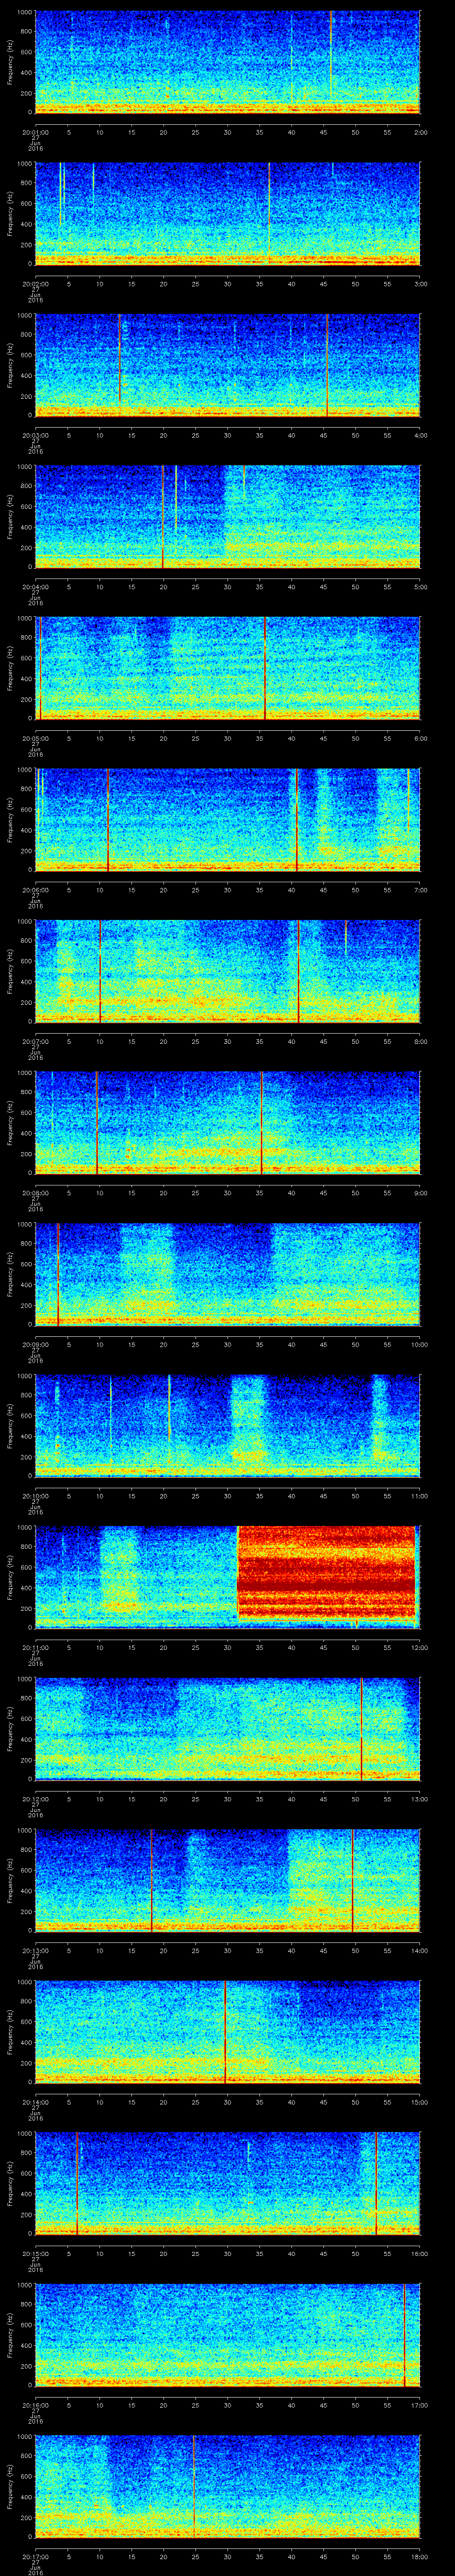
Task: Click the 12:00 end time label
Action: pyautogui.click(x=420, y=1647)
